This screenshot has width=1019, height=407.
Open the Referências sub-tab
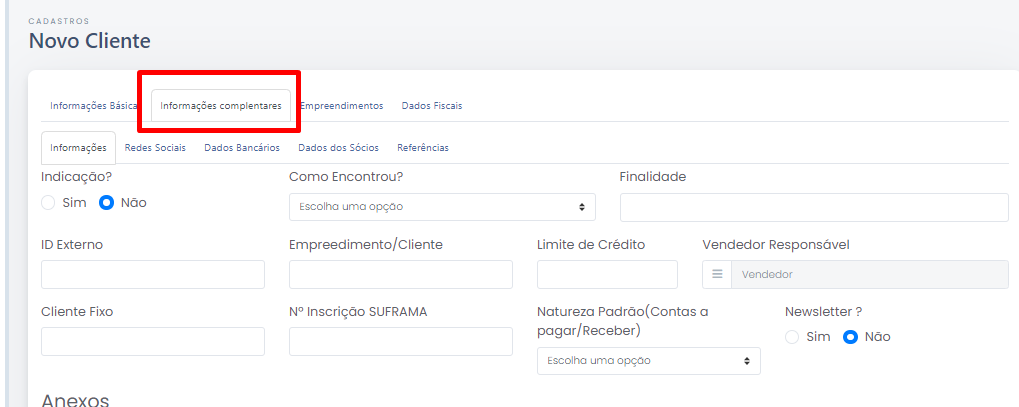[x=423, y=148]
